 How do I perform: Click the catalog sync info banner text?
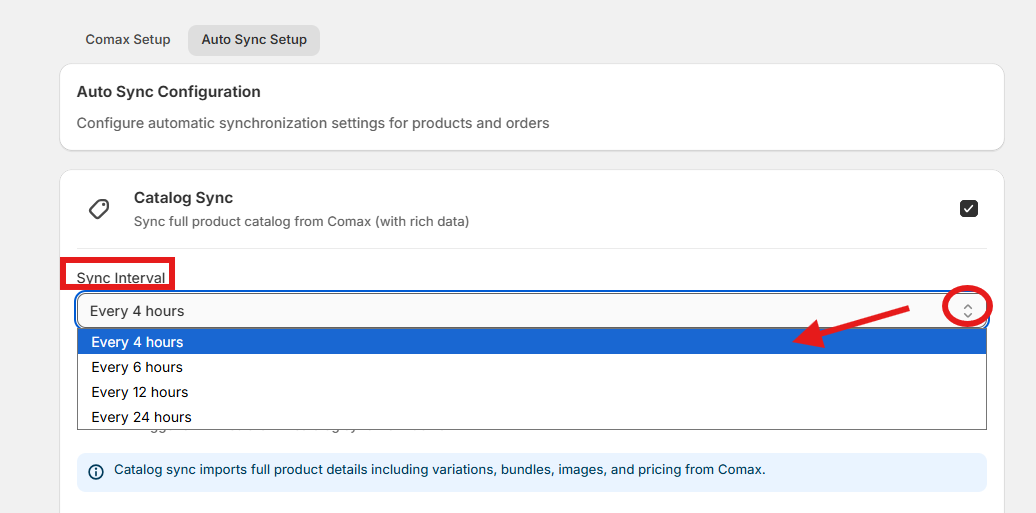[x=440, y=469]
